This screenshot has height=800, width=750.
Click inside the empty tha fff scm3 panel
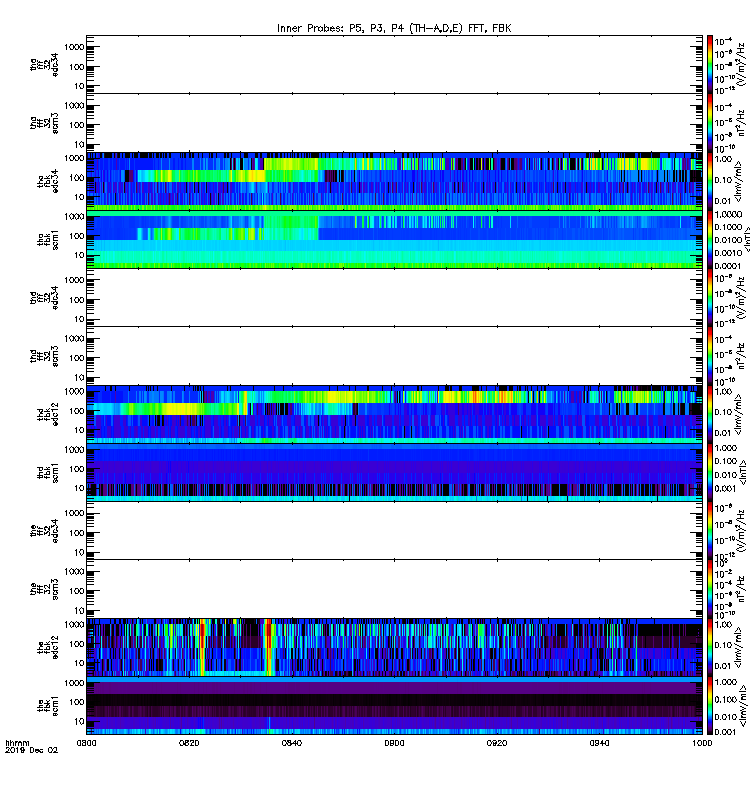394,123
